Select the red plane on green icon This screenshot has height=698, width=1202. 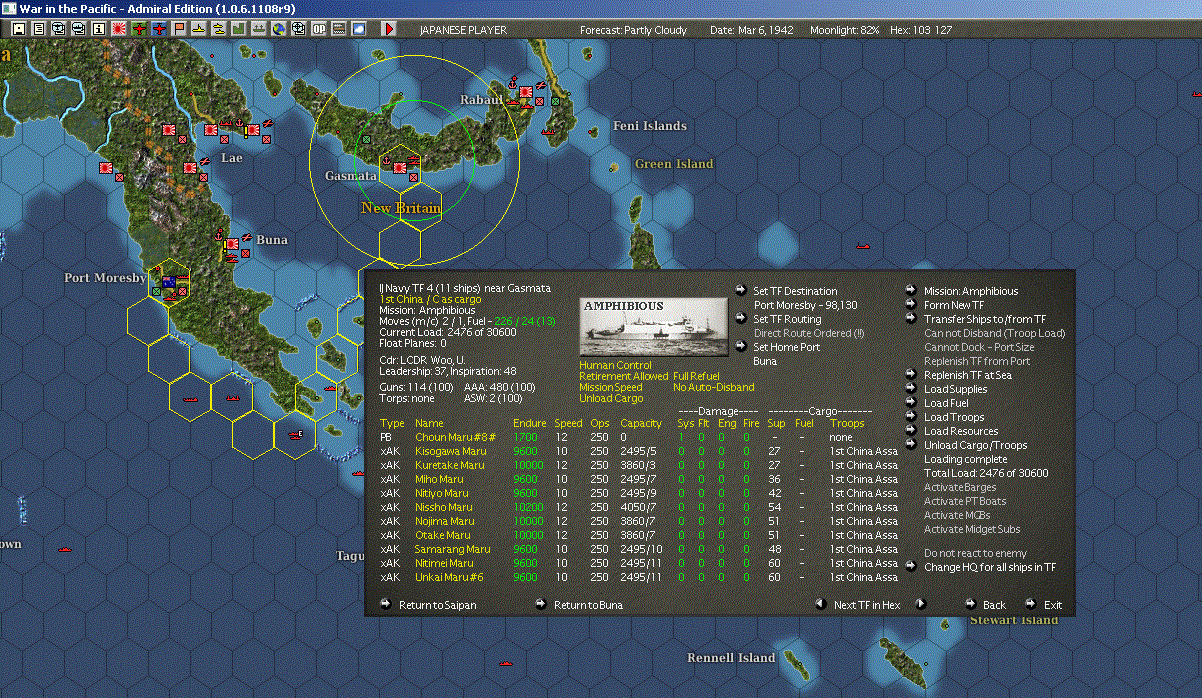tap(139, 29)
